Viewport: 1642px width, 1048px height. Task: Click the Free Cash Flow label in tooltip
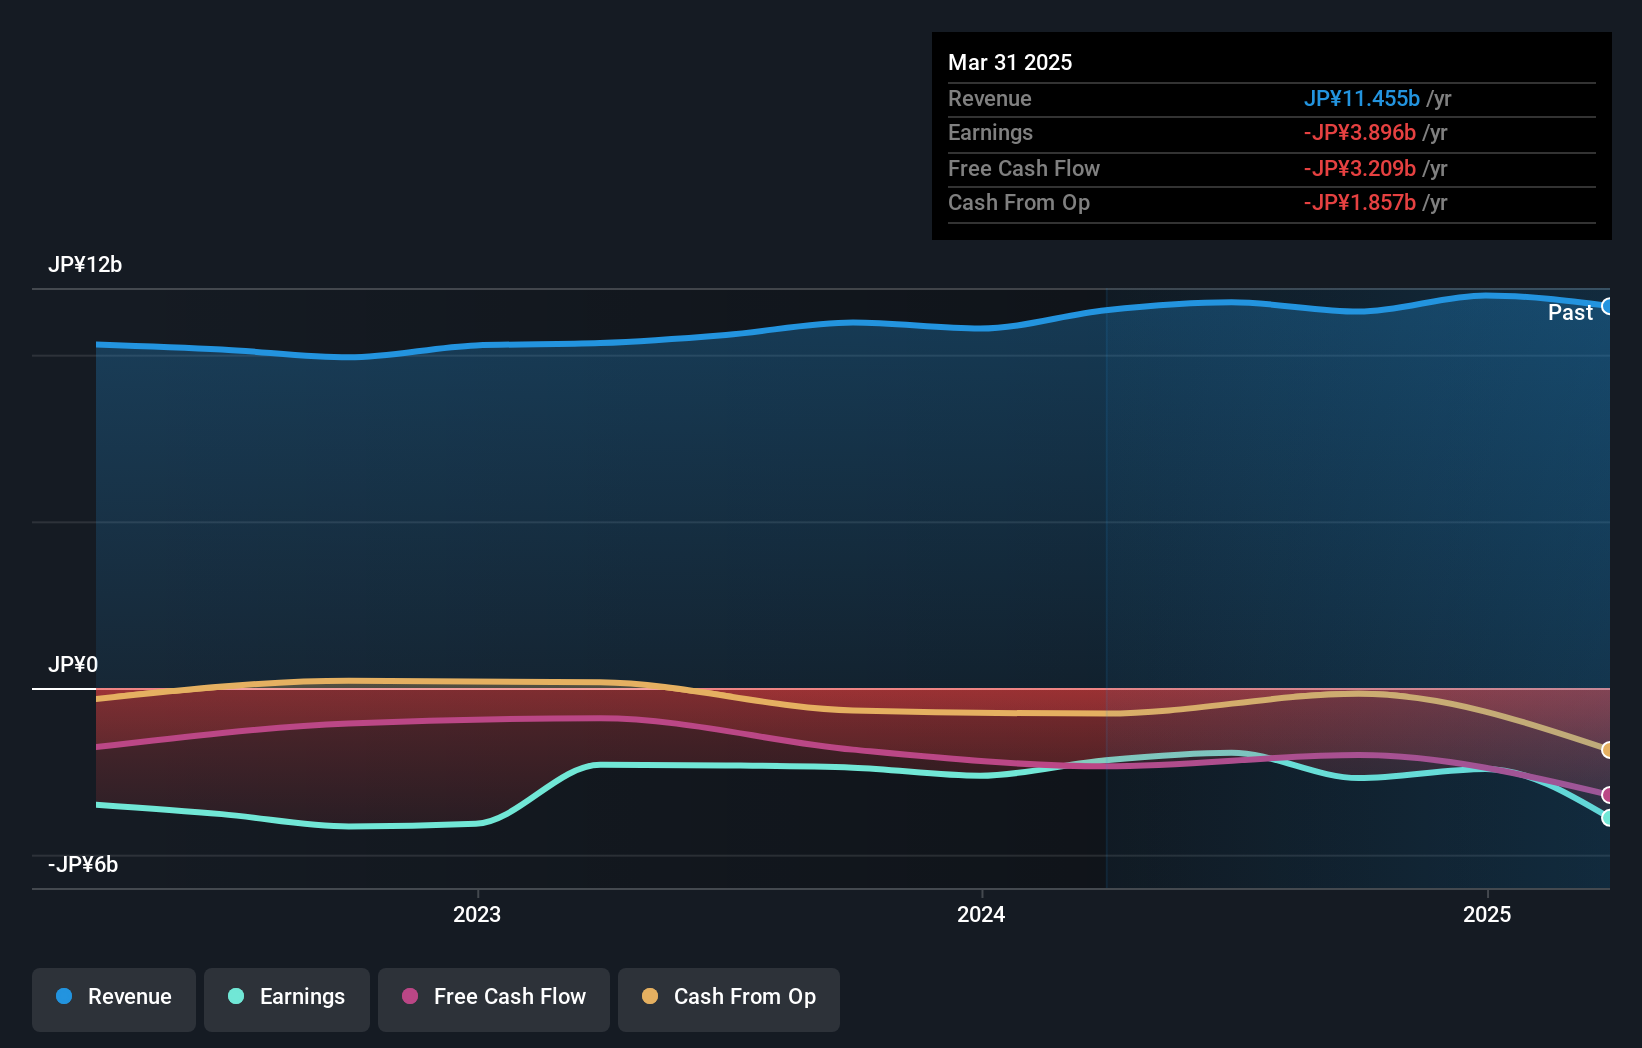[1024, 169]
